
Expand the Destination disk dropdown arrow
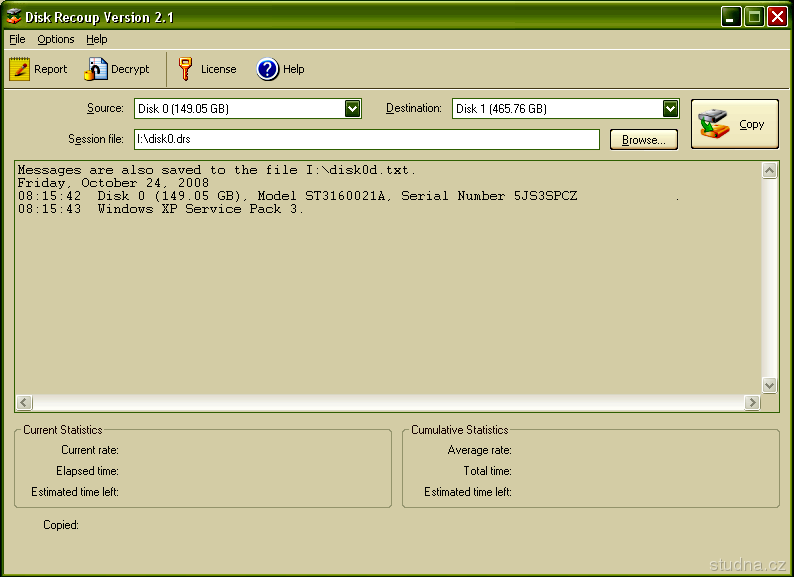coord(670,108)
